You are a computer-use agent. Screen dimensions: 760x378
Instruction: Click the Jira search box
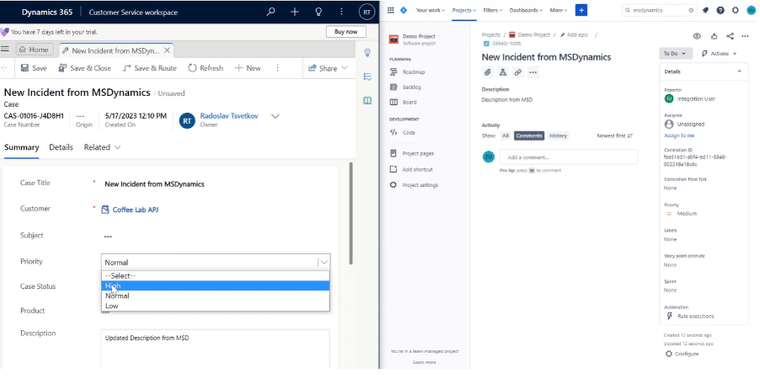pyautogui.click(x=659, y=10)
